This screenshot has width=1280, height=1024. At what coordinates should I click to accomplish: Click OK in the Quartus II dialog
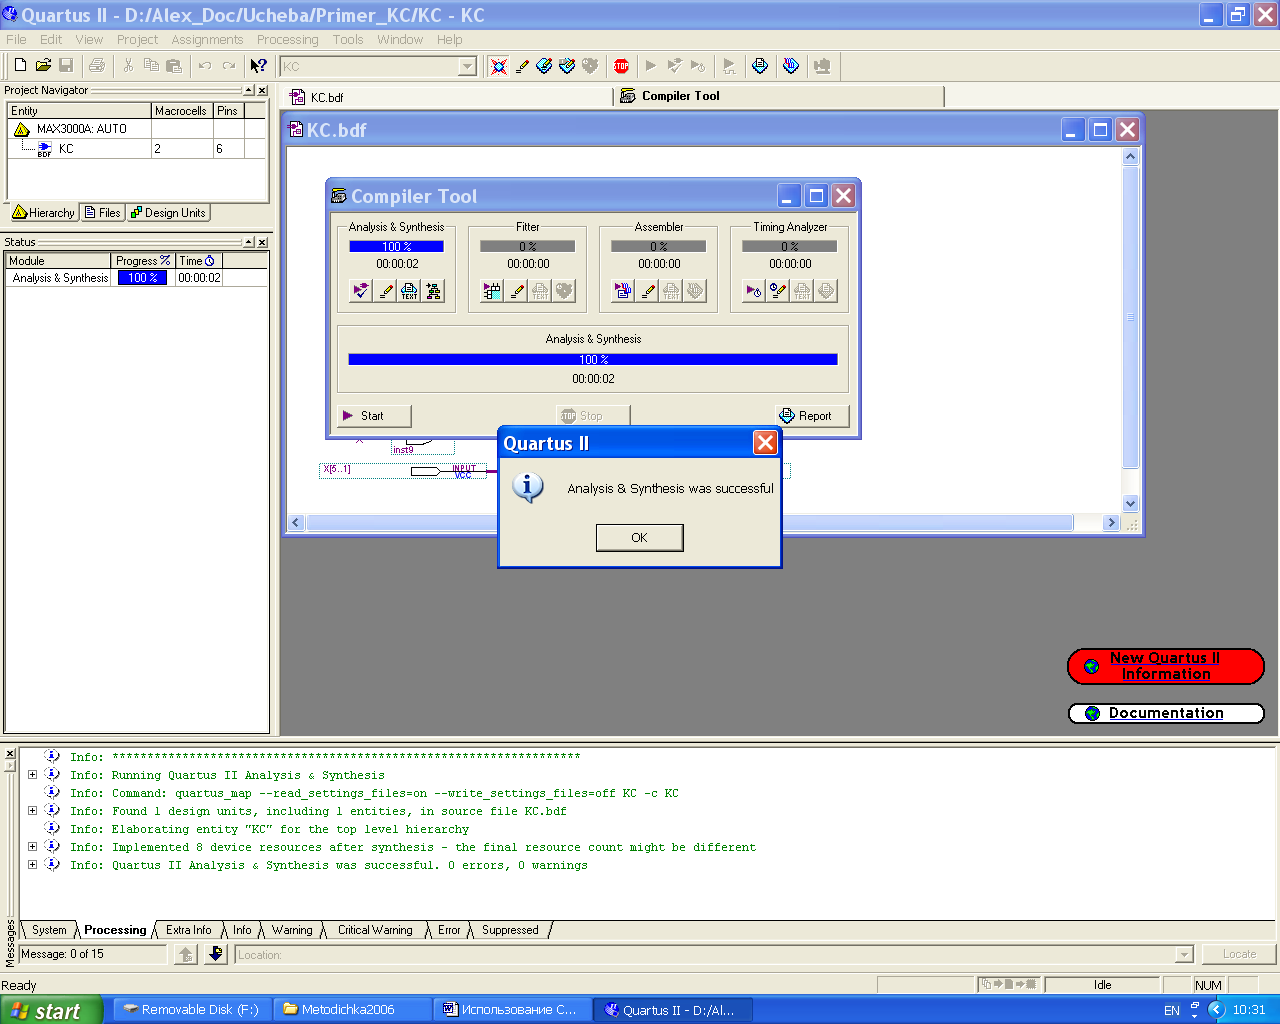(x=639, y=537)
